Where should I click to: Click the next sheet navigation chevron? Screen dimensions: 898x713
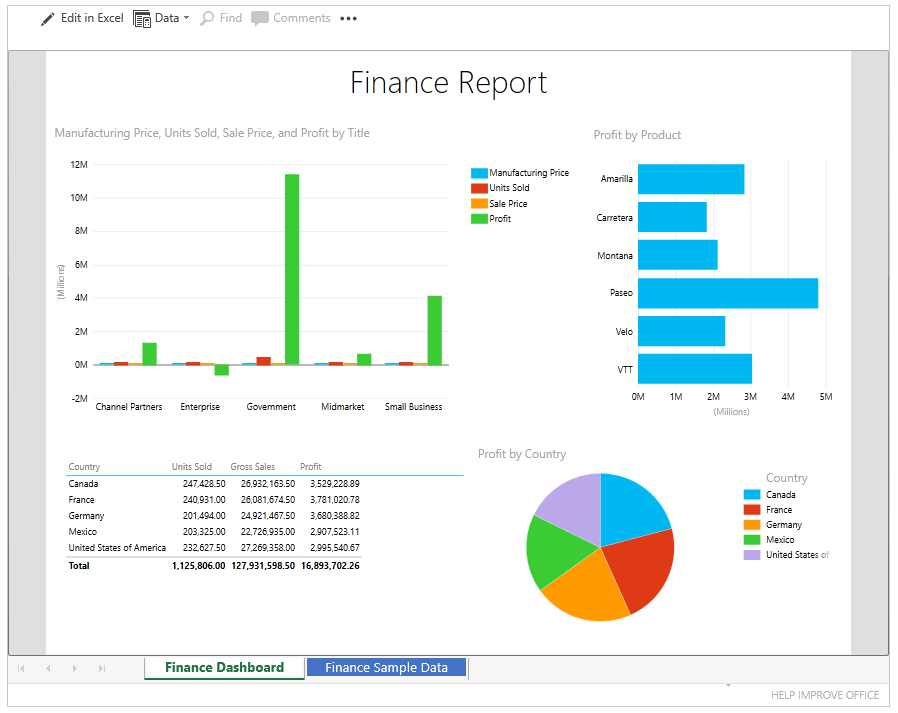pos(74,667)
